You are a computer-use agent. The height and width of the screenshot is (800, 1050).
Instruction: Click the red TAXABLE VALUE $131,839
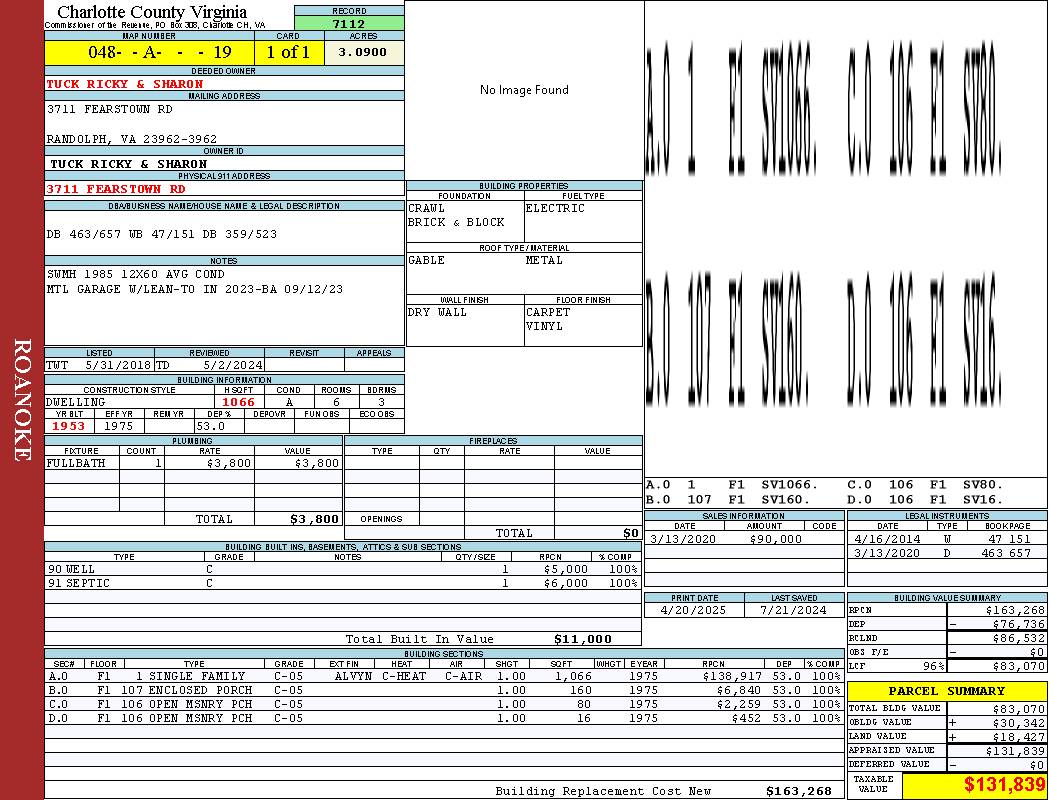(1004, 785)
